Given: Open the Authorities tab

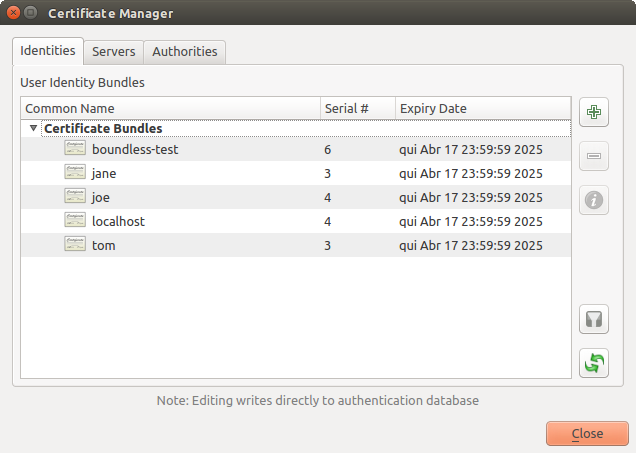Looking at the screenshot, I should (x=185, y=51).
